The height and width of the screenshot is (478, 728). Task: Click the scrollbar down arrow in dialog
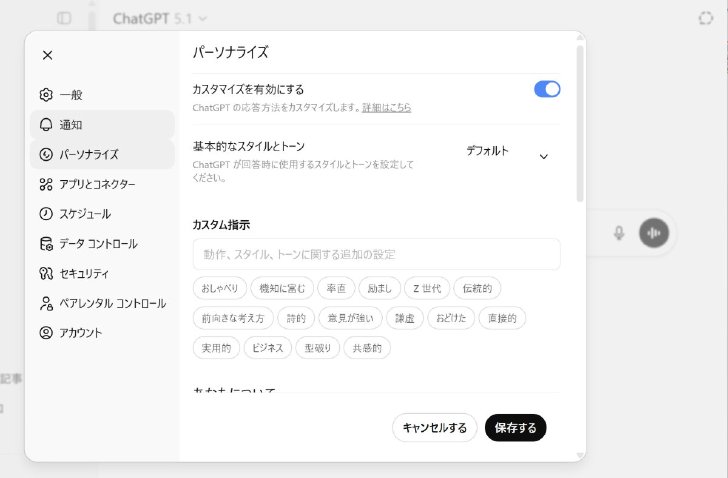580,456
